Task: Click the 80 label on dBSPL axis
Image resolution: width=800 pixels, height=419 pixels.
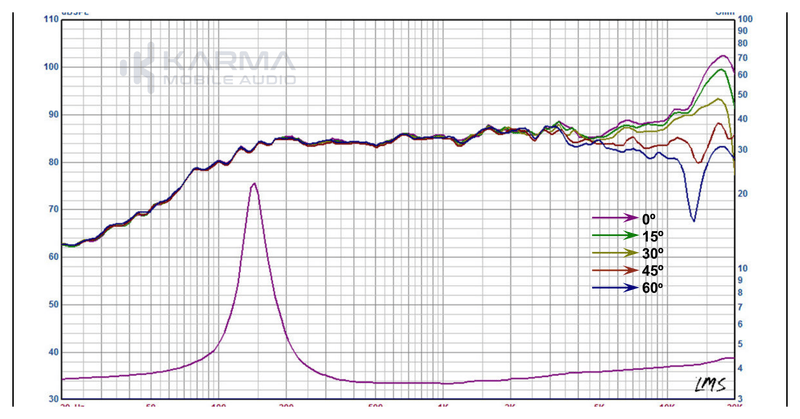Action: [54, 162]
